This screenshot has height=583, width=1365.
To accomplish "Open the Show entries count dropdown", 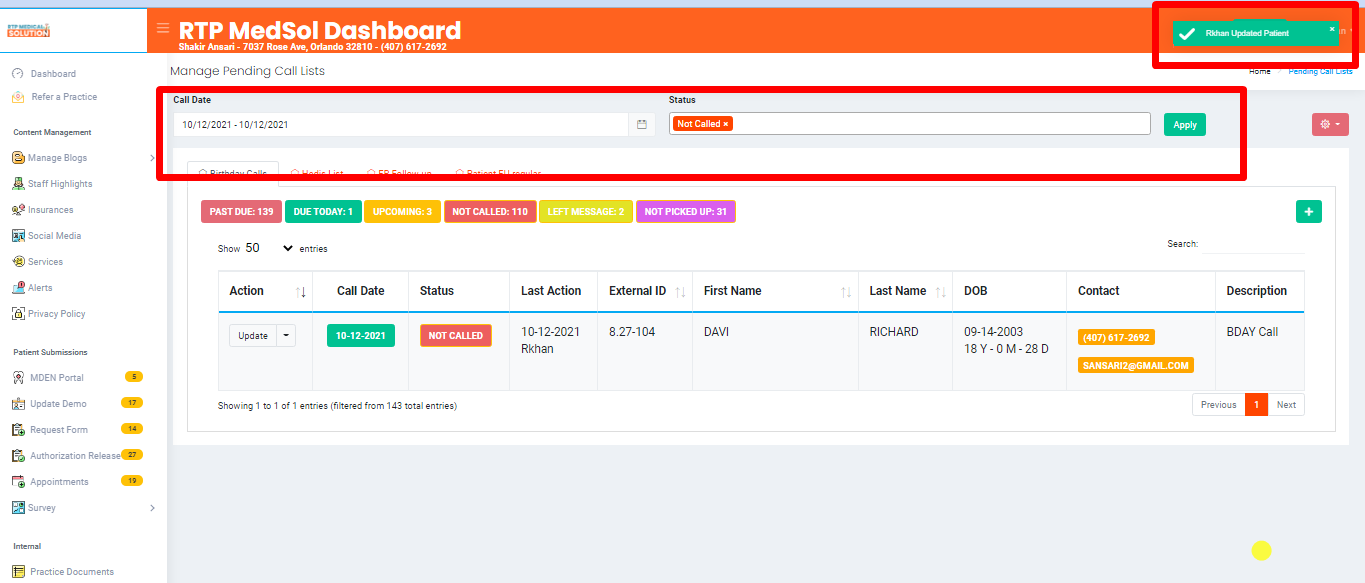I will (270, 248).
